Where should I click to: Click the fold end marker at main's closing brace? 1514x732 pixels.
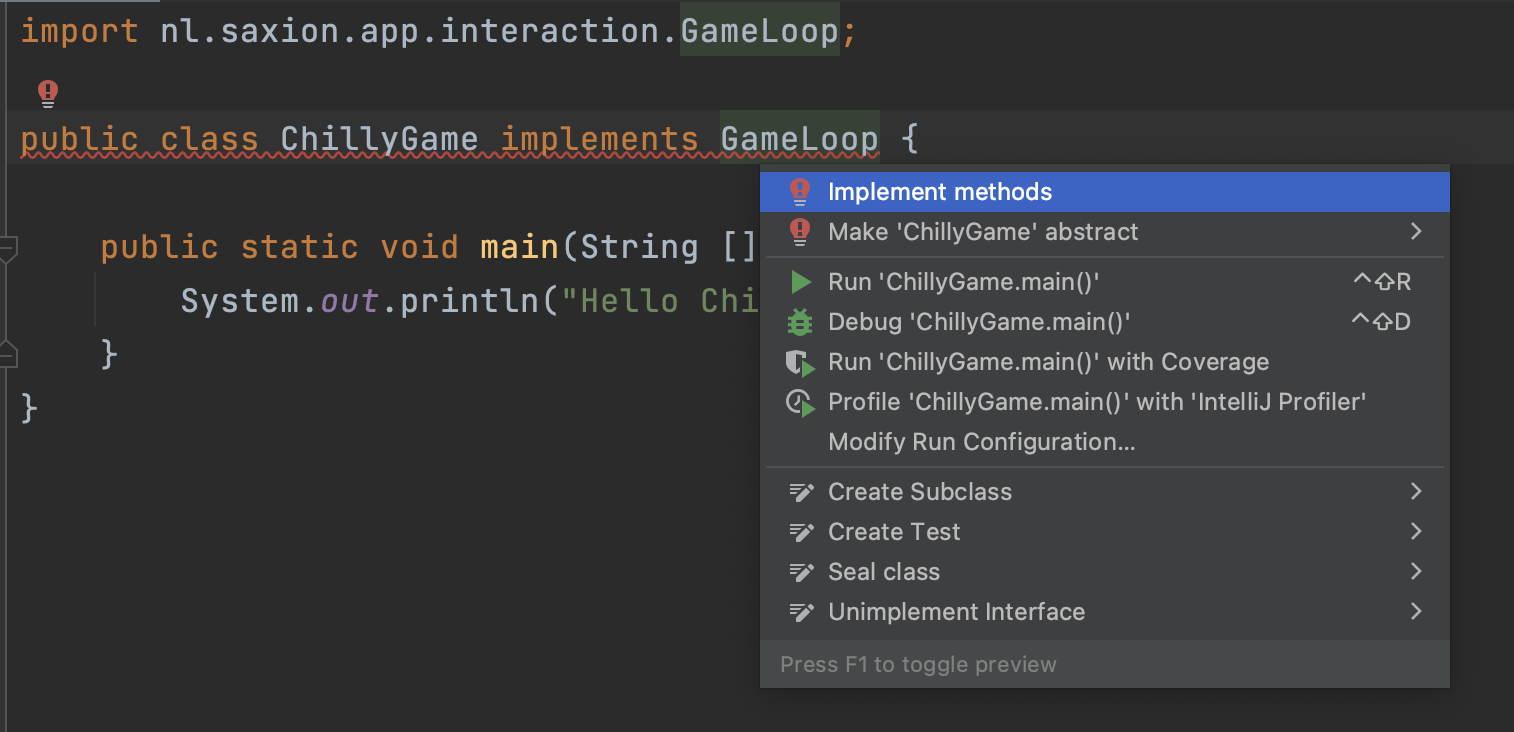tap(7, 353)
